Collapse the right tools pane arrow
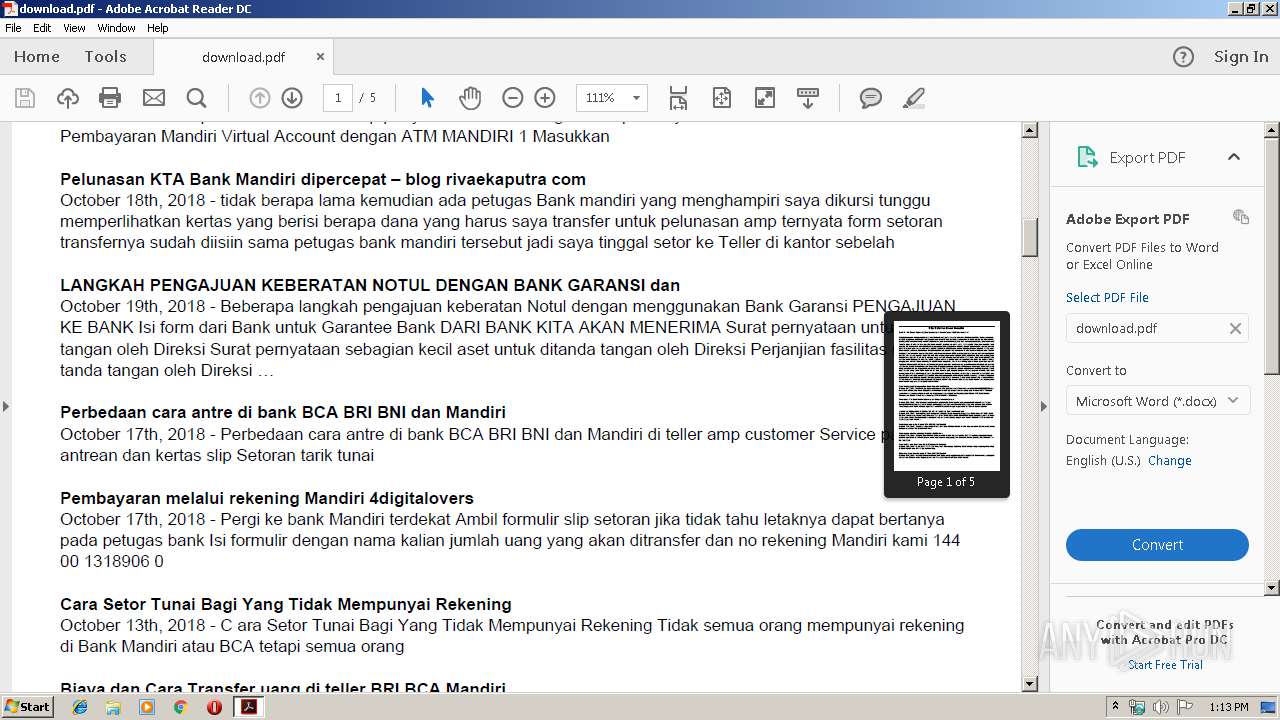 click(x=1044, y=406)
